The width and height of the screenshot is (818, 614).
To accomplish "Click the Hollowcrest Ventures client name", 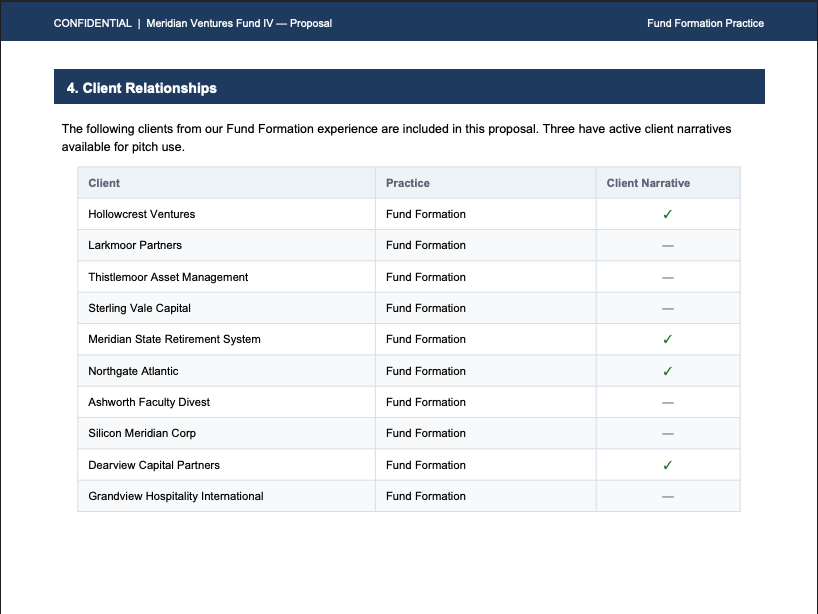I will (141, 214).
